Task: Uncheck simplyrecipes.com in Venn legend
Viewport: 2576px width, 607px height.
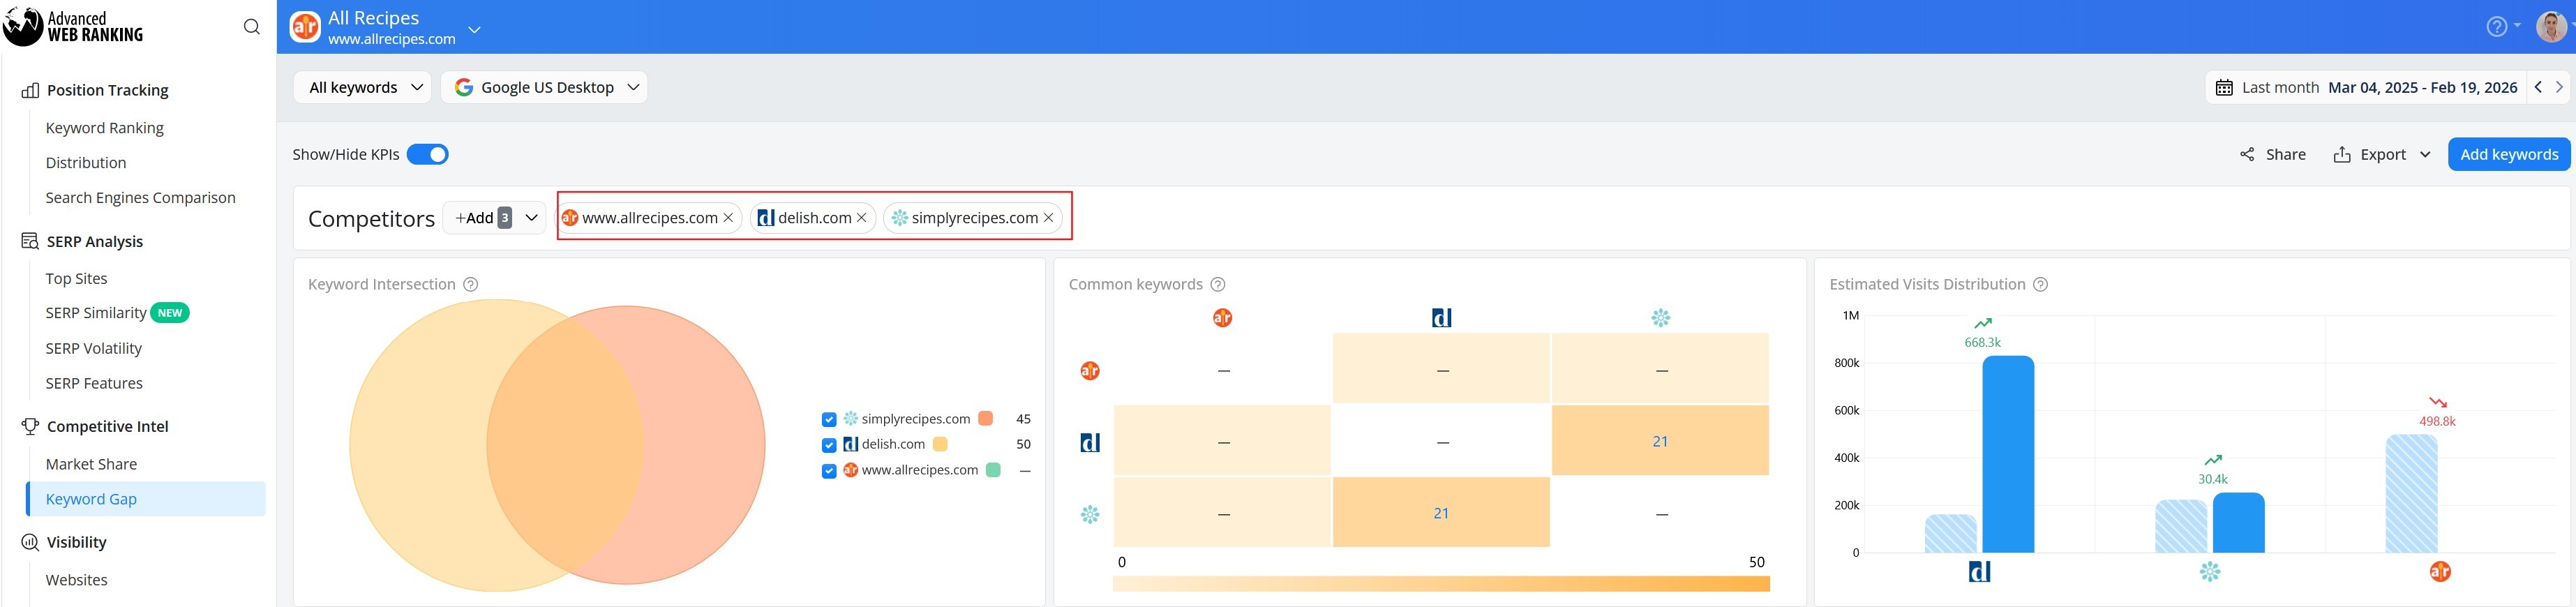Action: click(x=829, y=420)
